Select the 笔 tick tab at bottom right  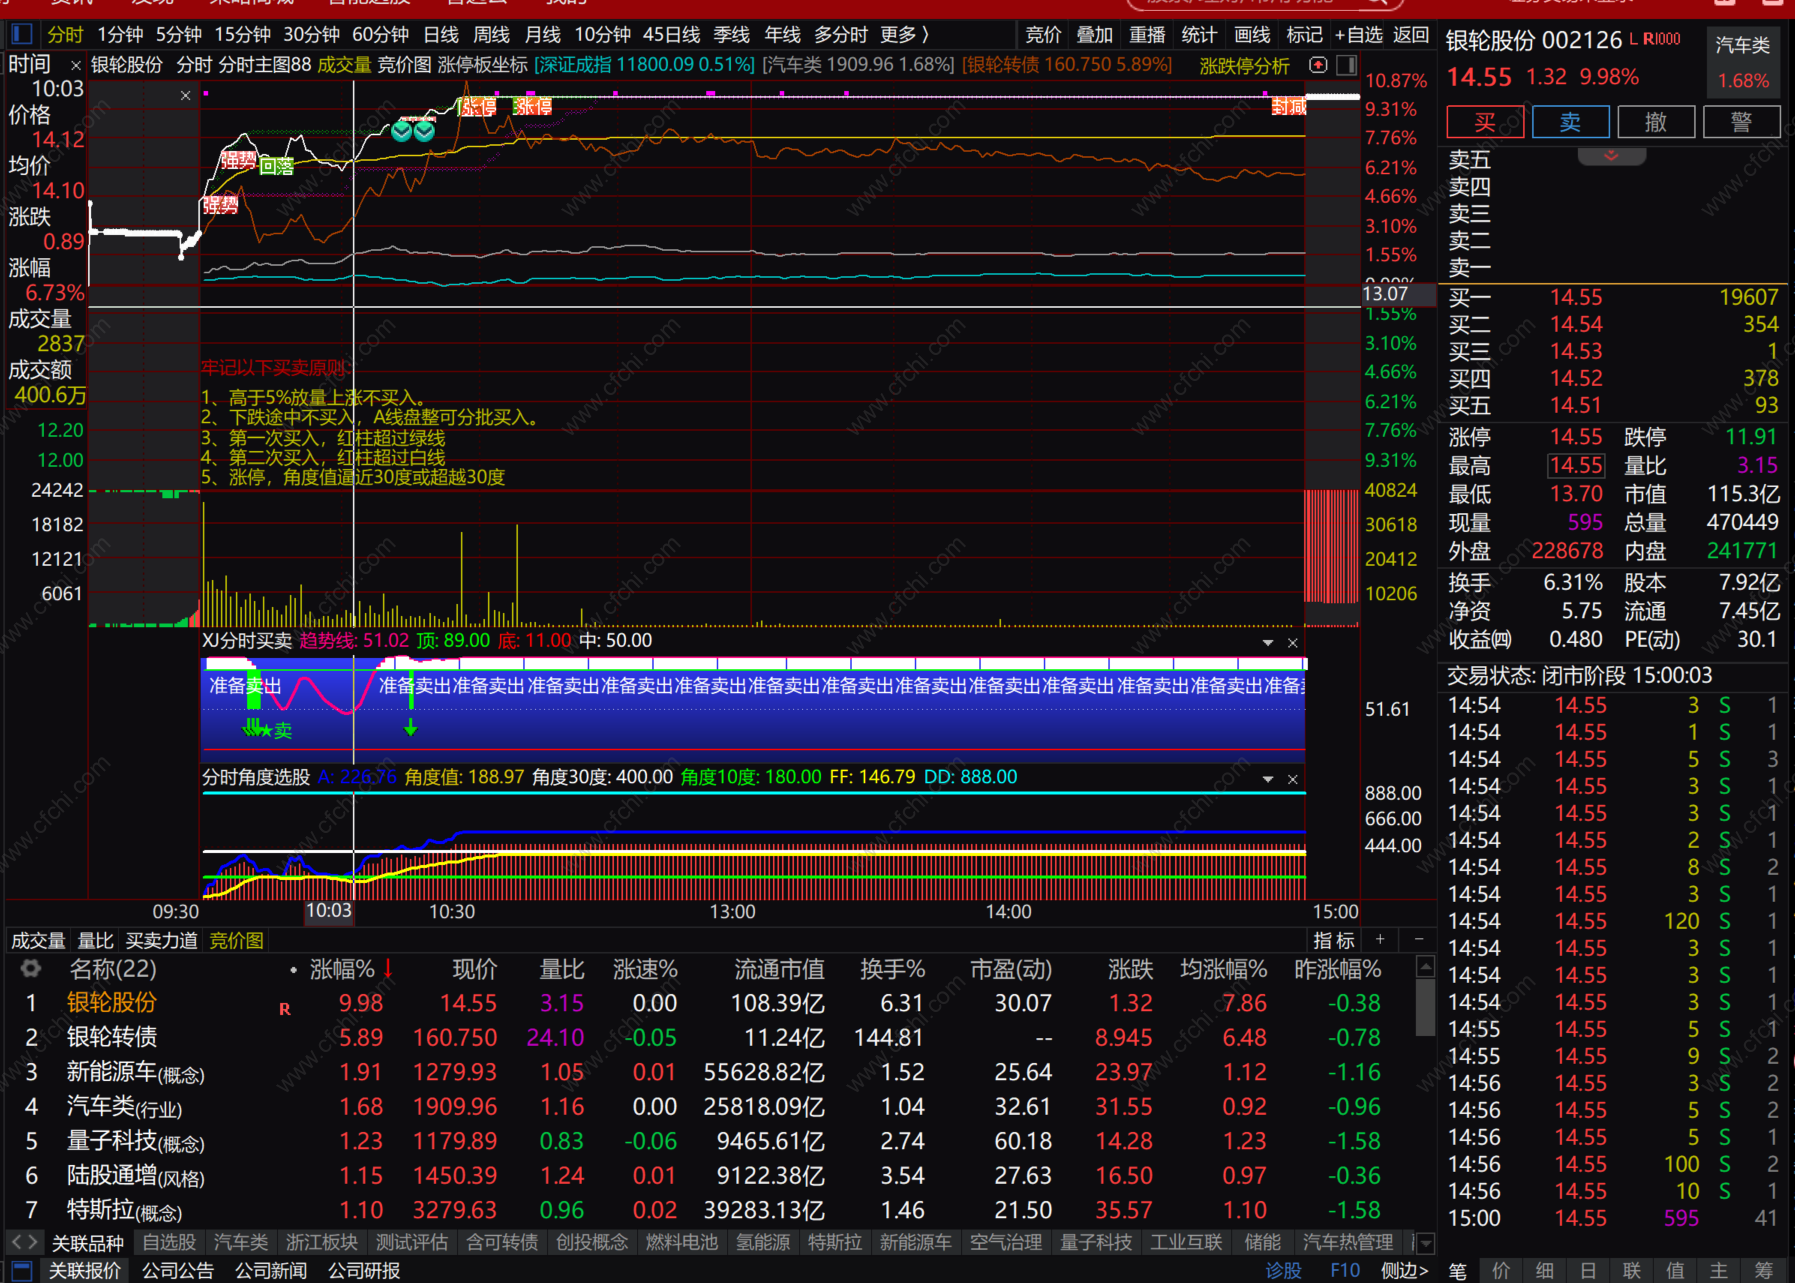coord(1458,1271)
